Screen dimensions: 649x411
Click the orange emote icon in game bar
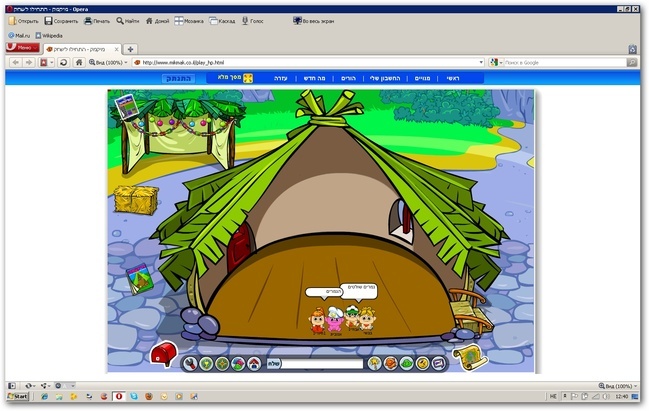pos(390,363)
